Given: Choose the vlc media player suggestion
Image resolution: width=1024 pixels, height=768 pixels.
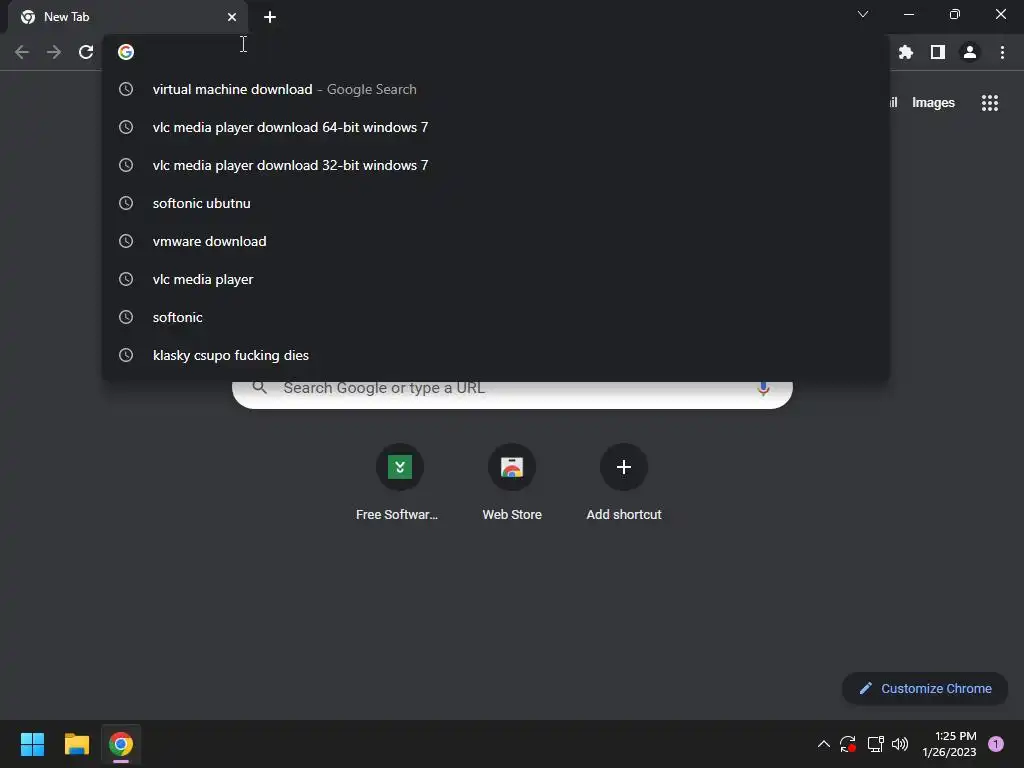Looking at the screenshot, I should point(496,280).
